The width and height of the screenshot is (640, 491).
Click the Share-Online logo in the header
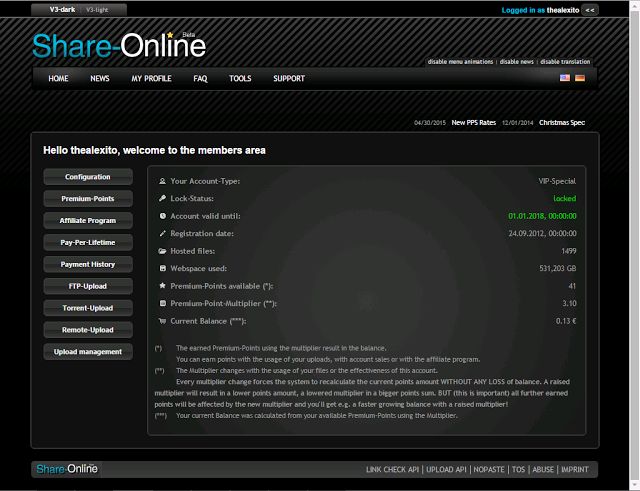[x=119, y=45]
